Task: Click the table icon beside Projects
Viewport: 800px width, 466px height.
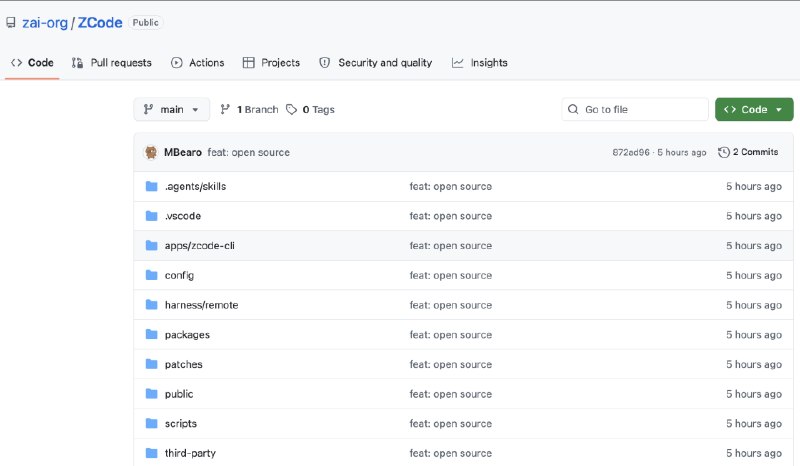Action: [248, 63]
